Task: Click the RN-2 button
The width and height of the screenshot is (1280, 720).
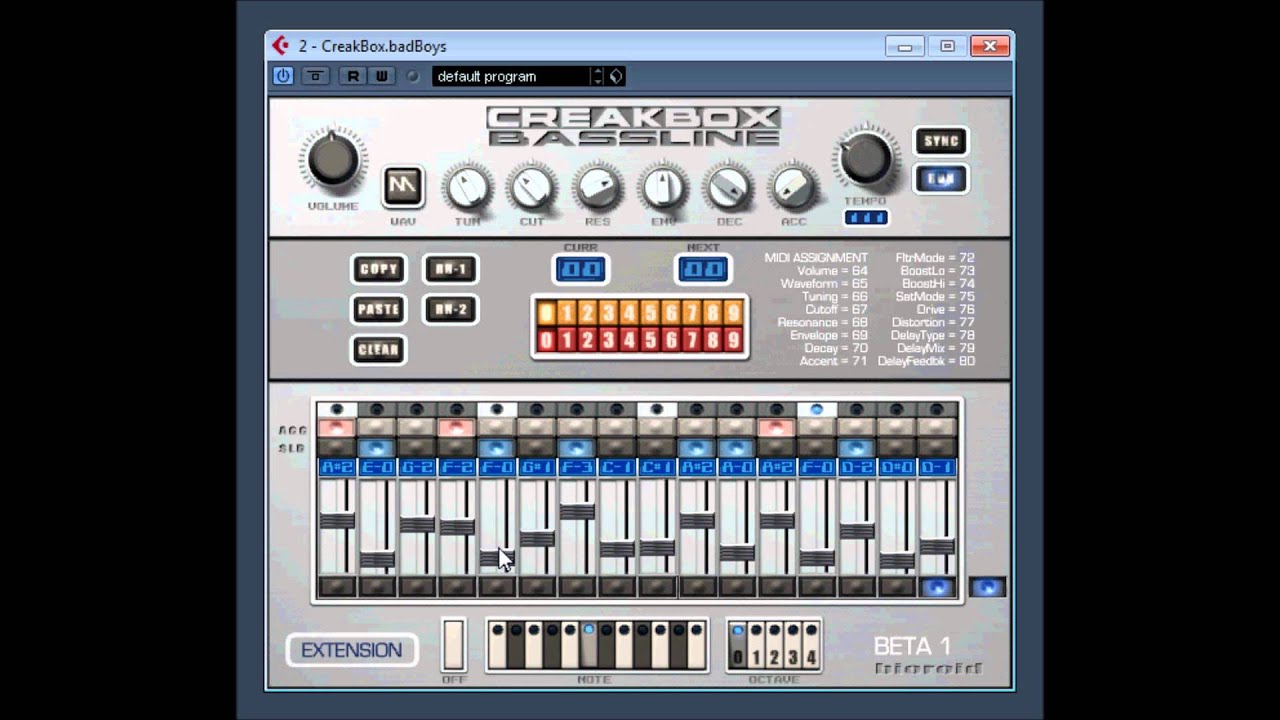Action: tap(450, 309)
